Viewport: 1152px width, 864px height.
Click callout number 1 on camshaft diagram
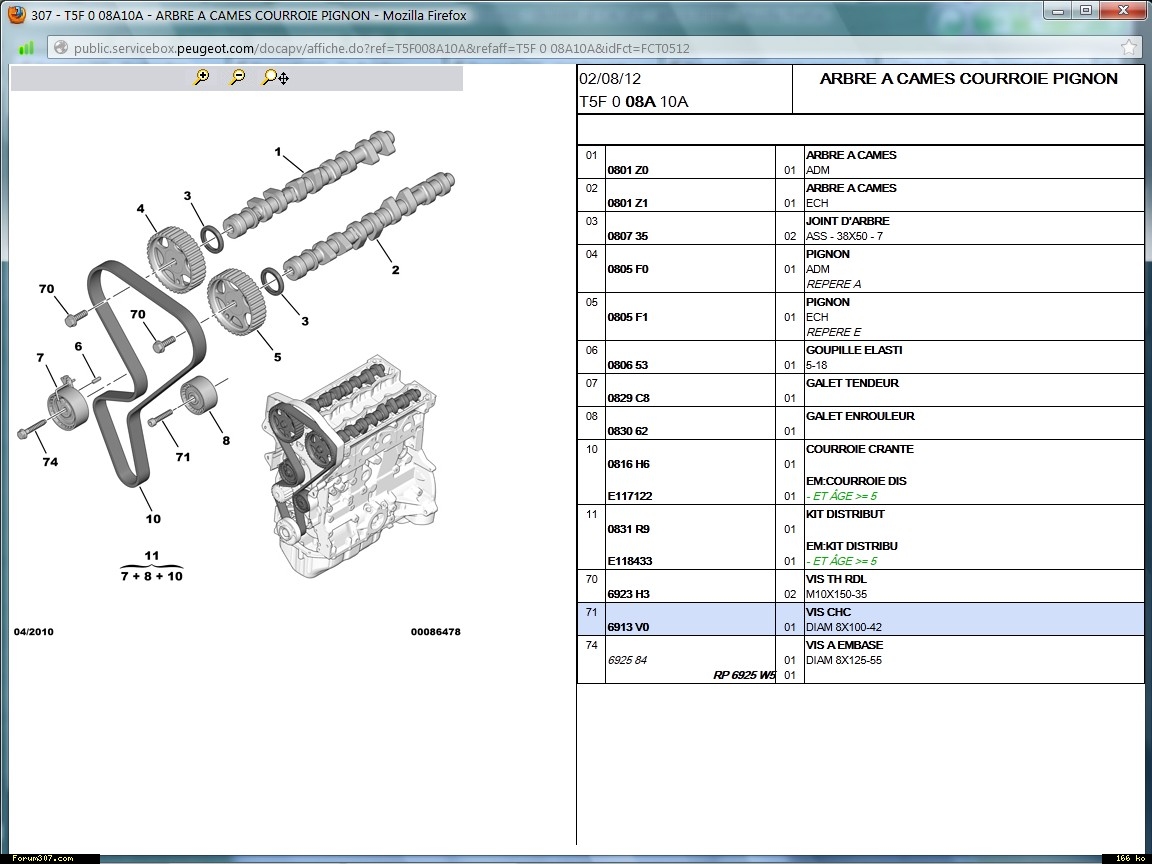tap(278, 152)
